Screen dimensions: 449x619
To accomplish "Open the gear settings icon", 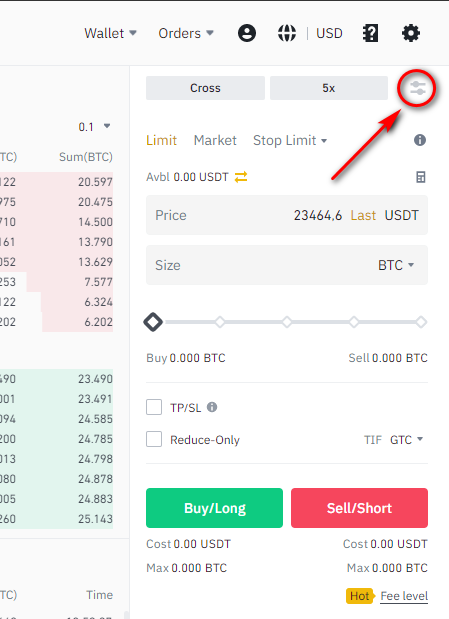I will pos(411,33).
